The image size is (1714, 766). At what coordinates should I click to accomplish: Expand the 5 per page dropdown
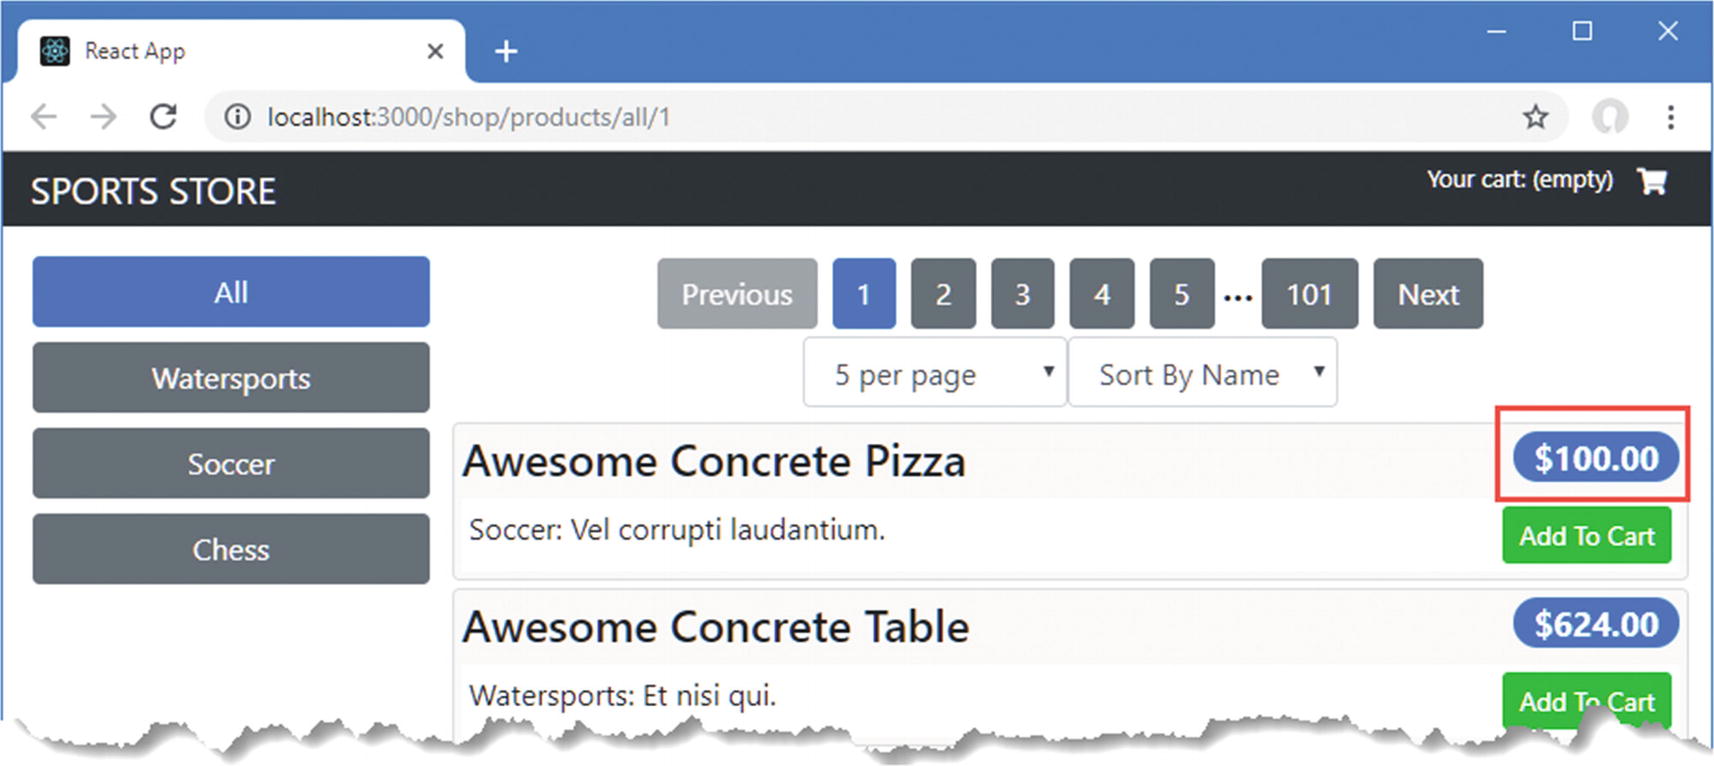point(934,374)
